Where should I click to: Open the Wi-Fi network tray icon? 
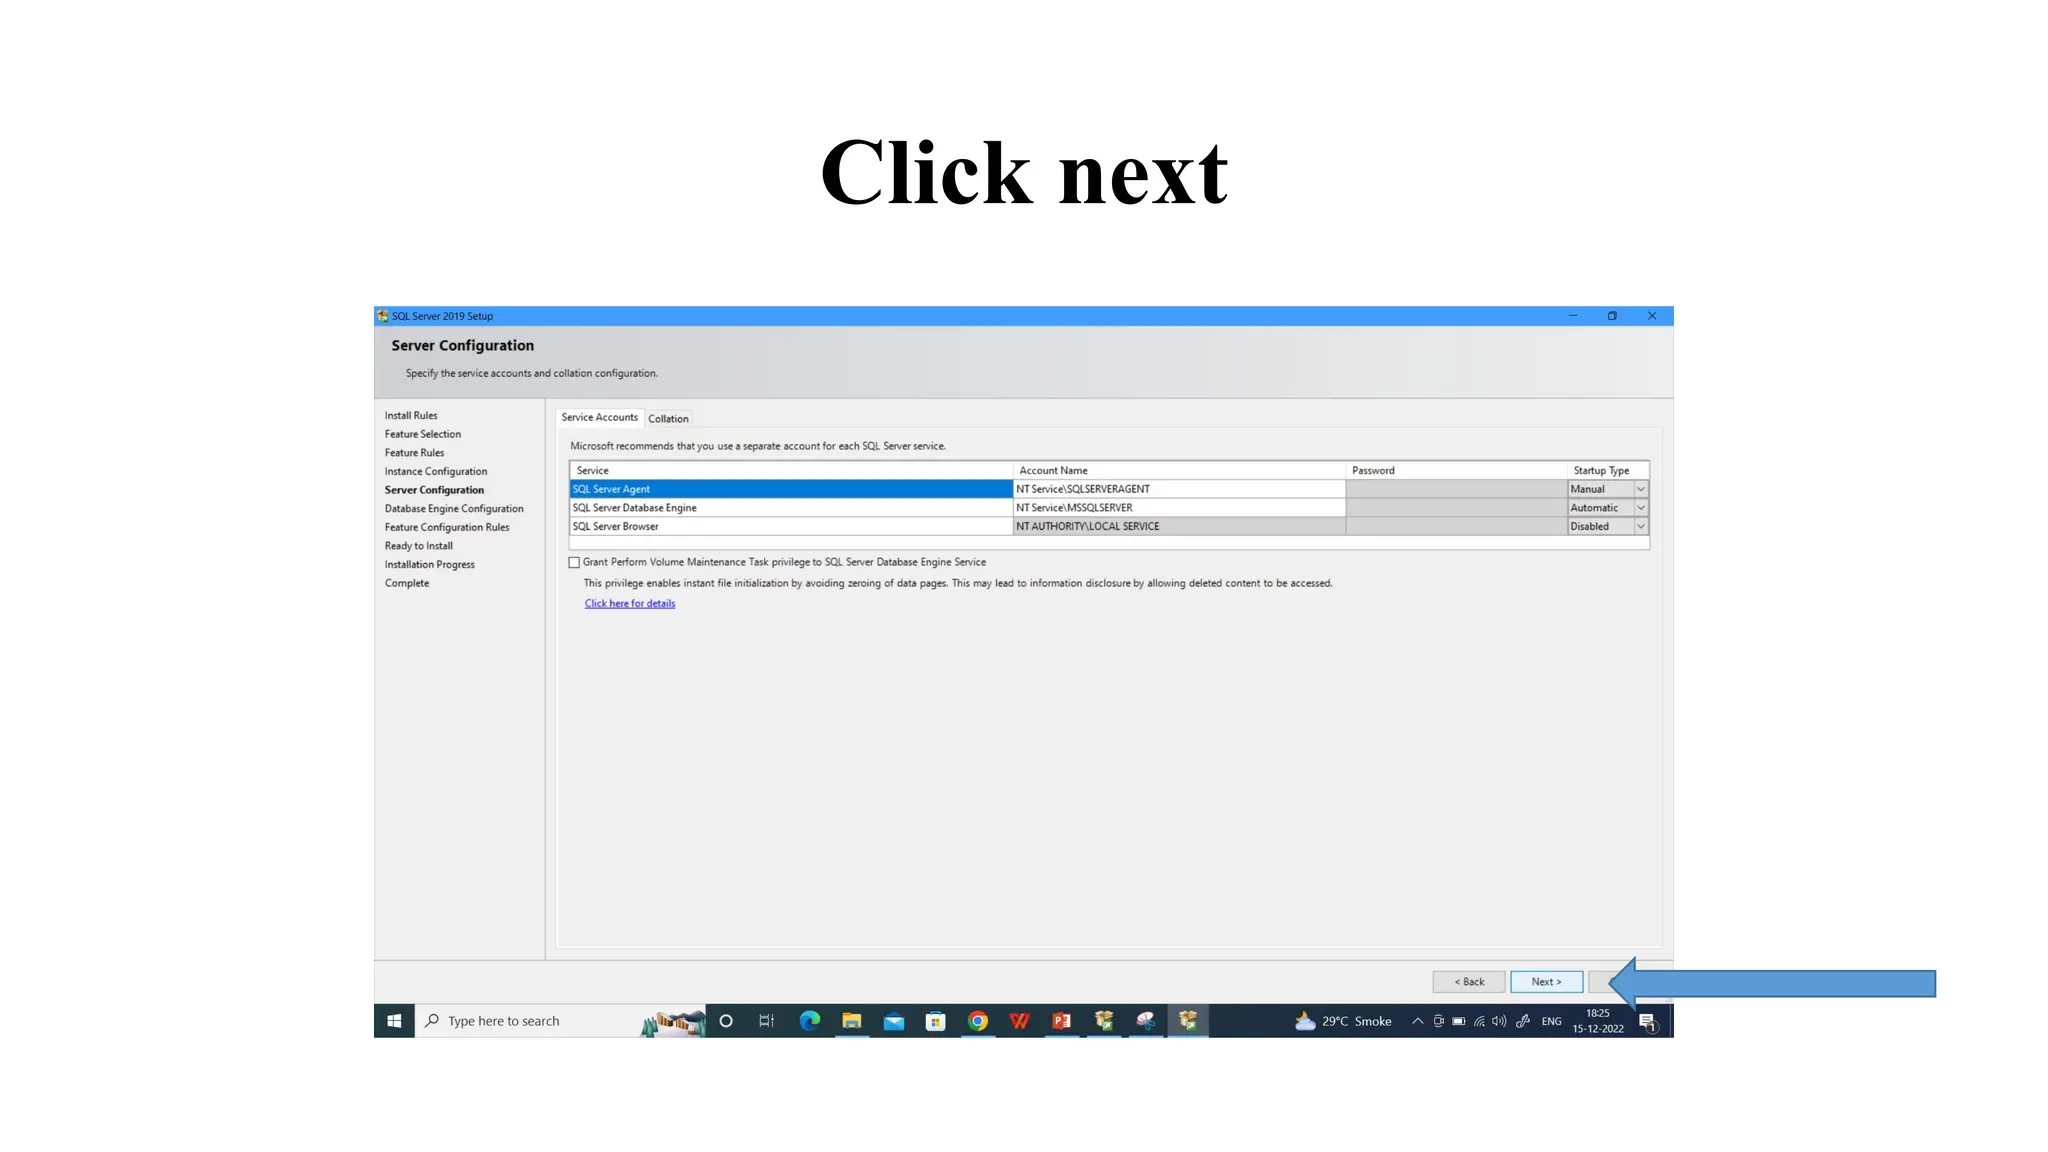pyautogui.click(x=1479, y=1021)
